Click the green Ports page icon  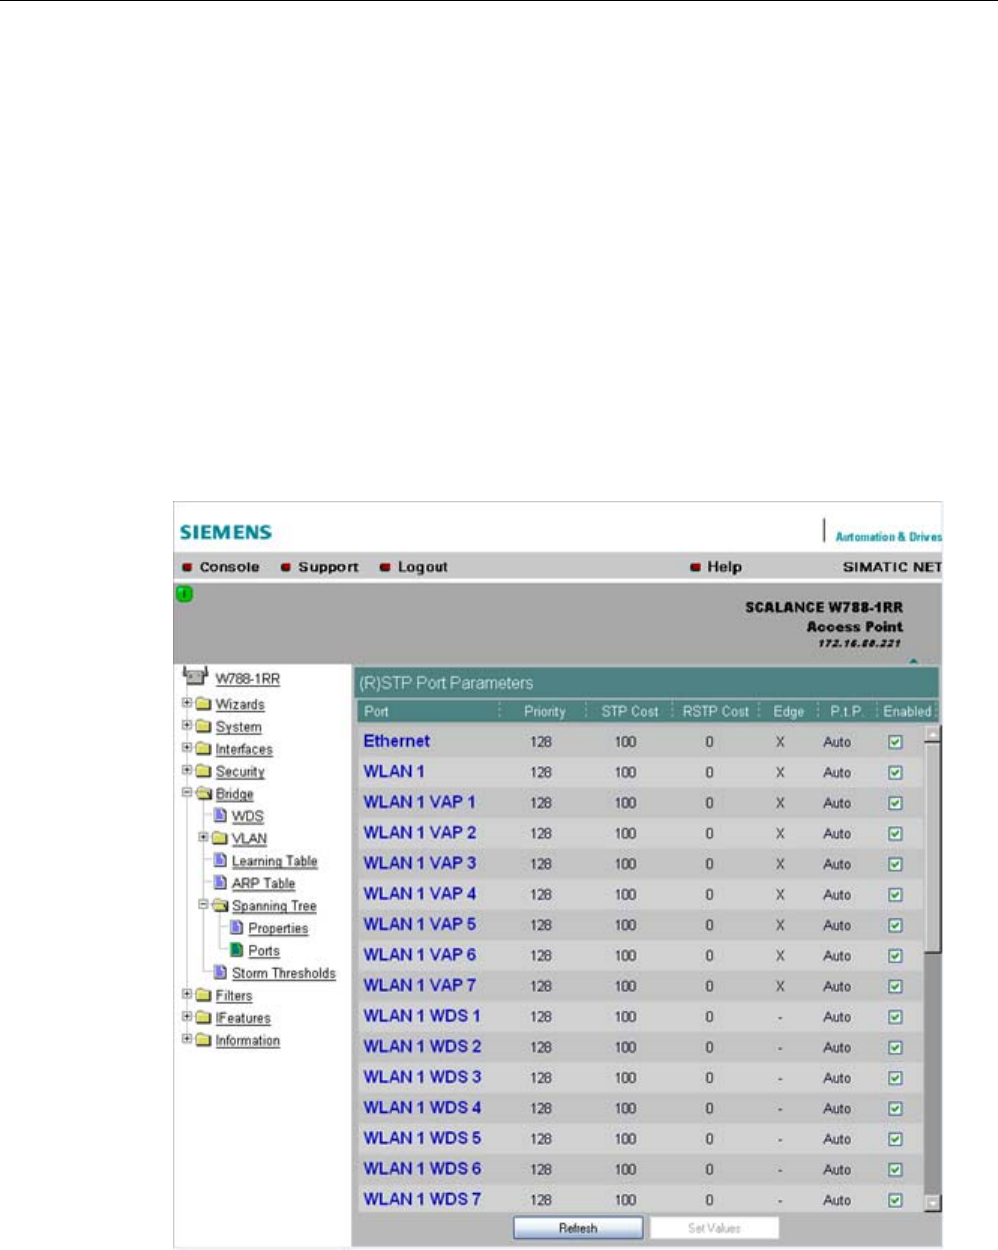coord(237,951)
